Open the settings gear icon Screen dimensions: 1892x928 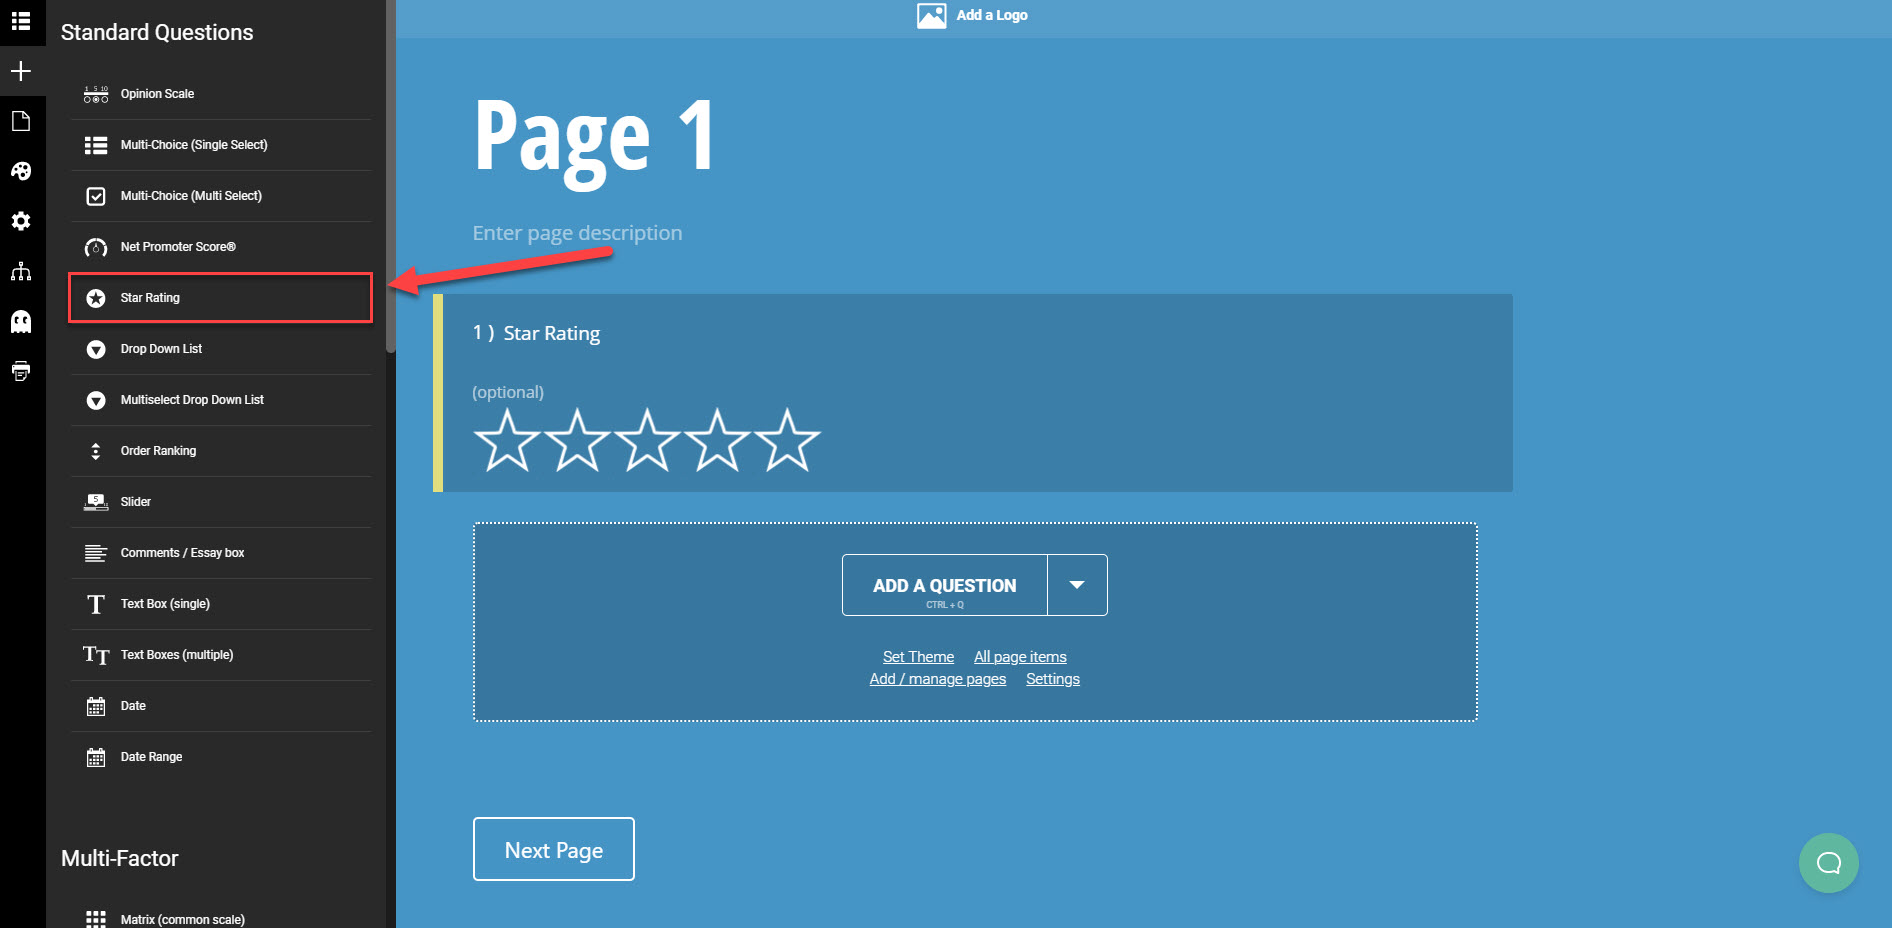(21, 221)
